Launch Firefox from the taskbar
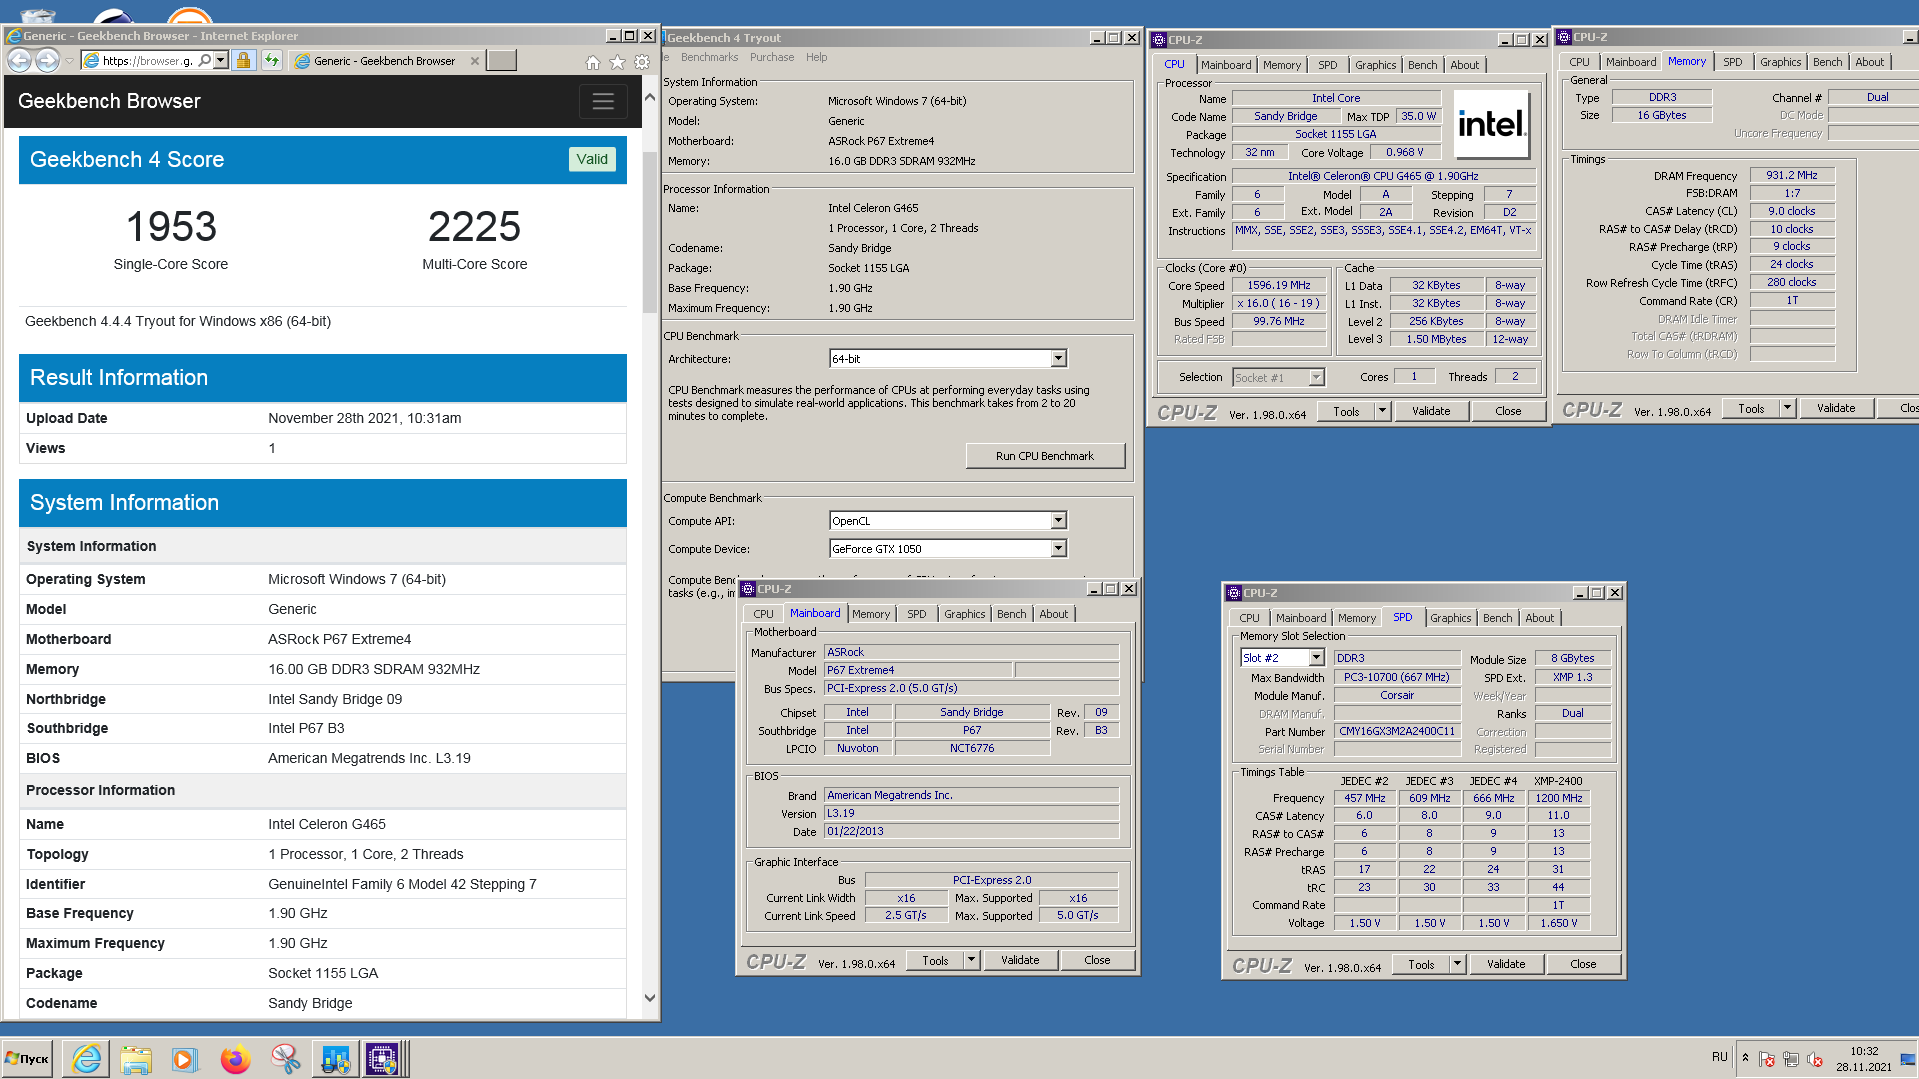Screen dimensions: 1919x1079 235,1059
